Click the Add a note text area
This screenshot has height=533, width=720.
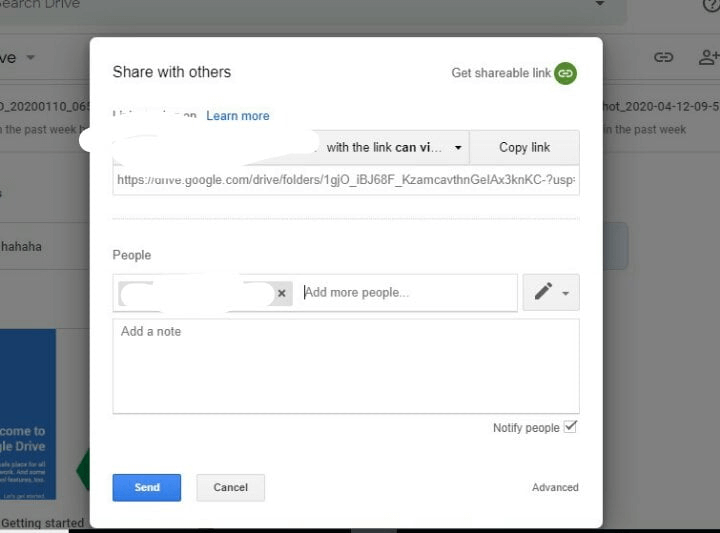(x=346, y=366)
